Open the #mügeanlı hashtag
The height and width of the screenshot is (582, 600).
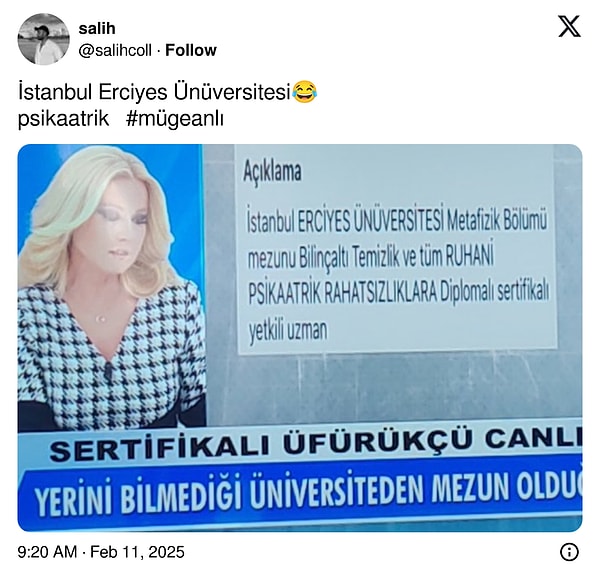coord(174,119)
